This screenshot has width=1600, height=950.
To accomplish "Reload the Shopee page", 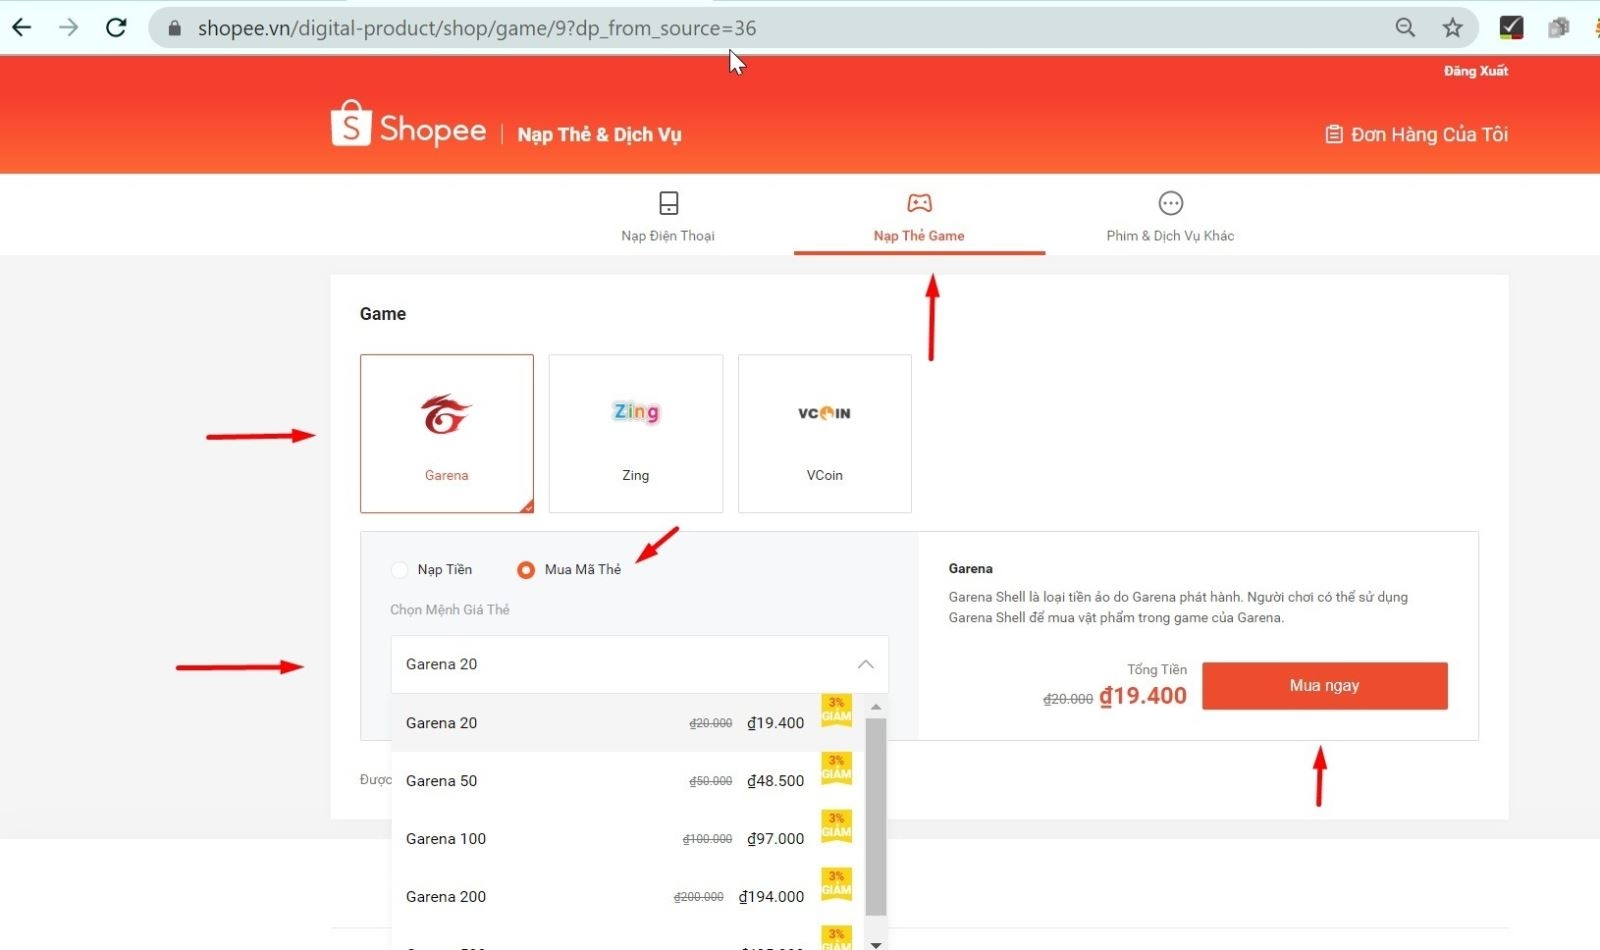I will (x=116, y=28).
